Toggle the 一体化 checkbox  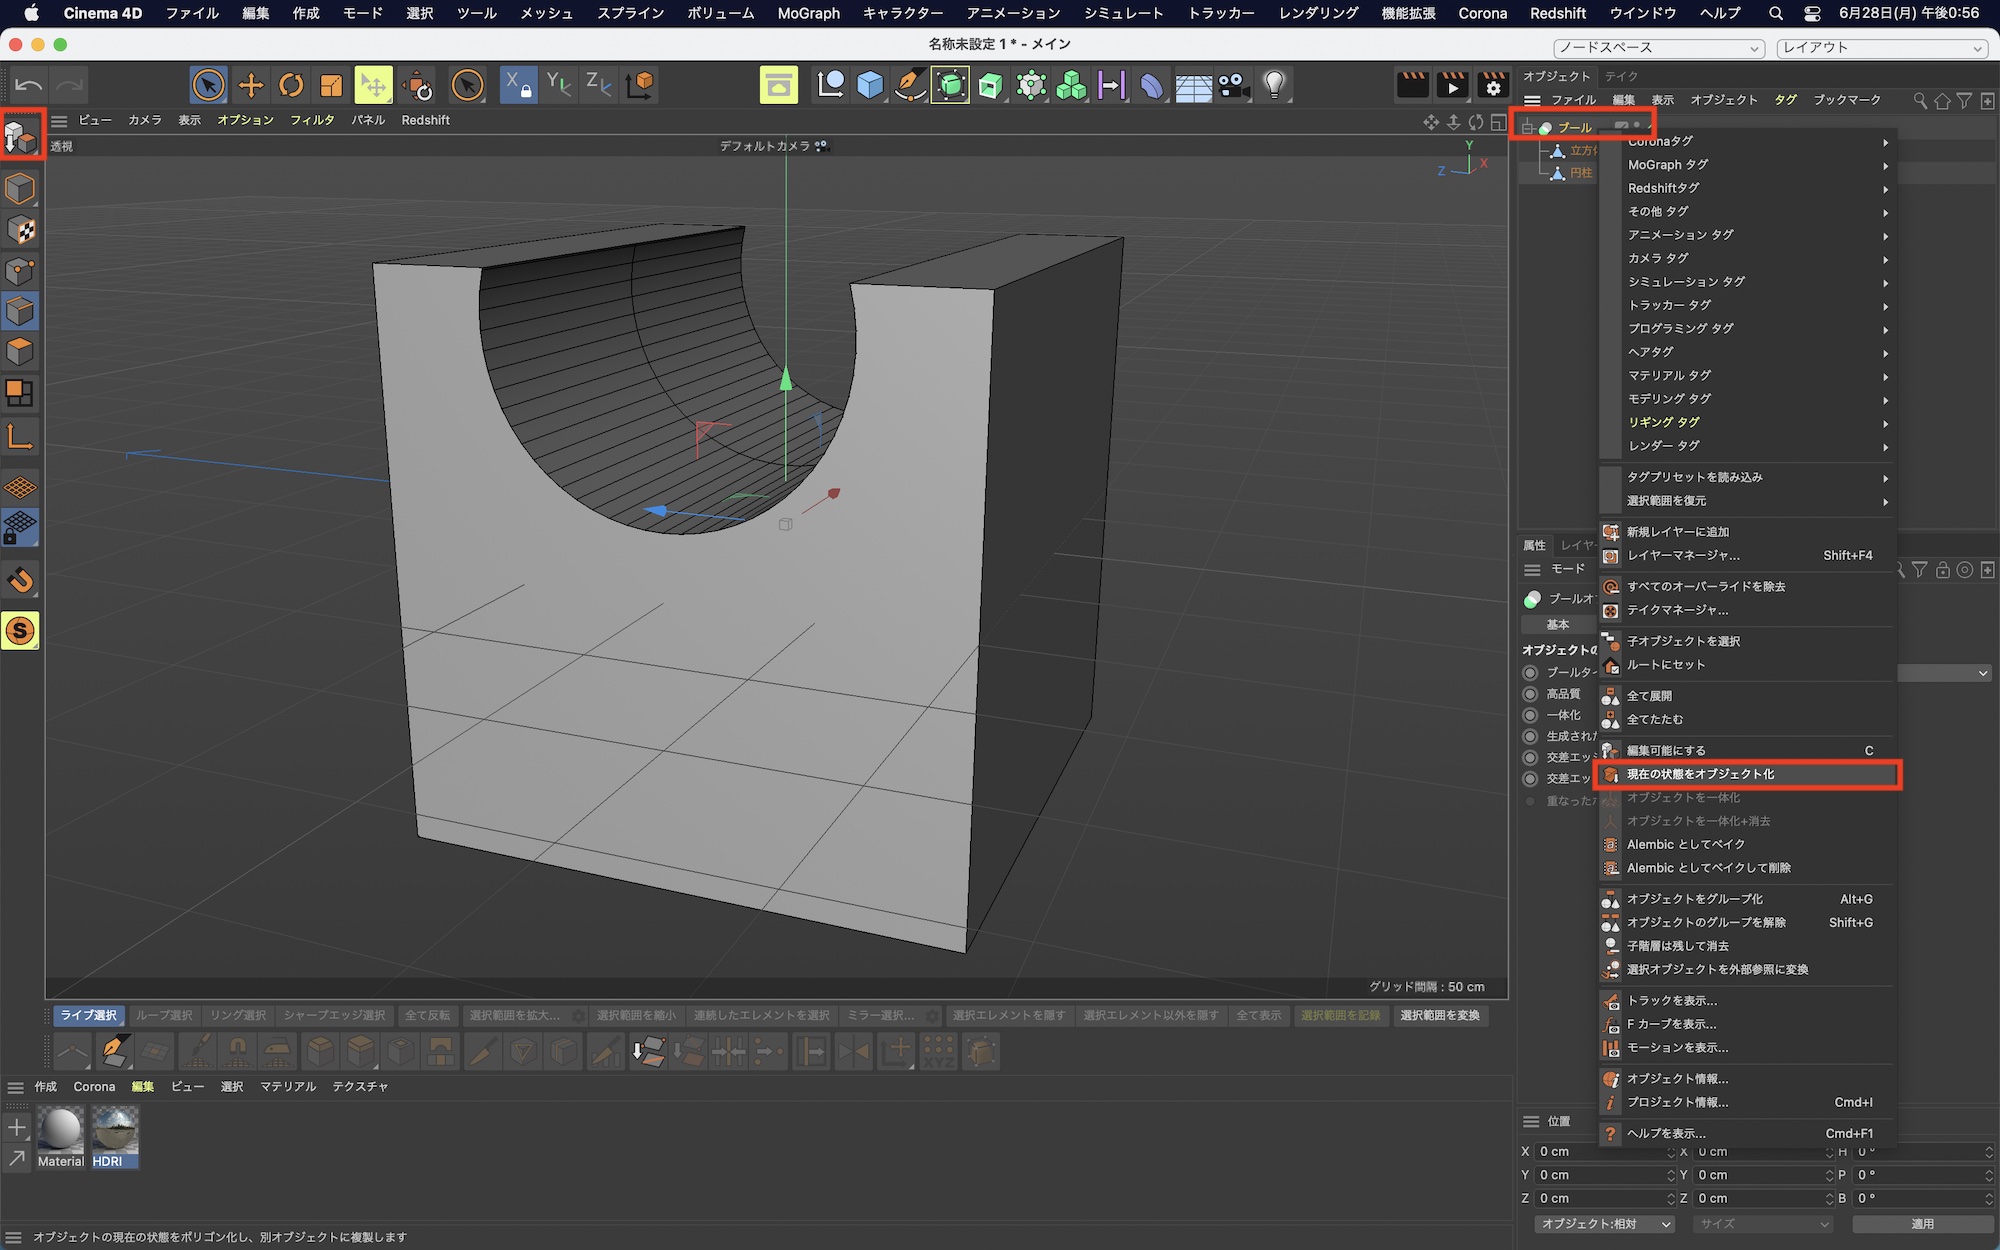[1530, 715]
